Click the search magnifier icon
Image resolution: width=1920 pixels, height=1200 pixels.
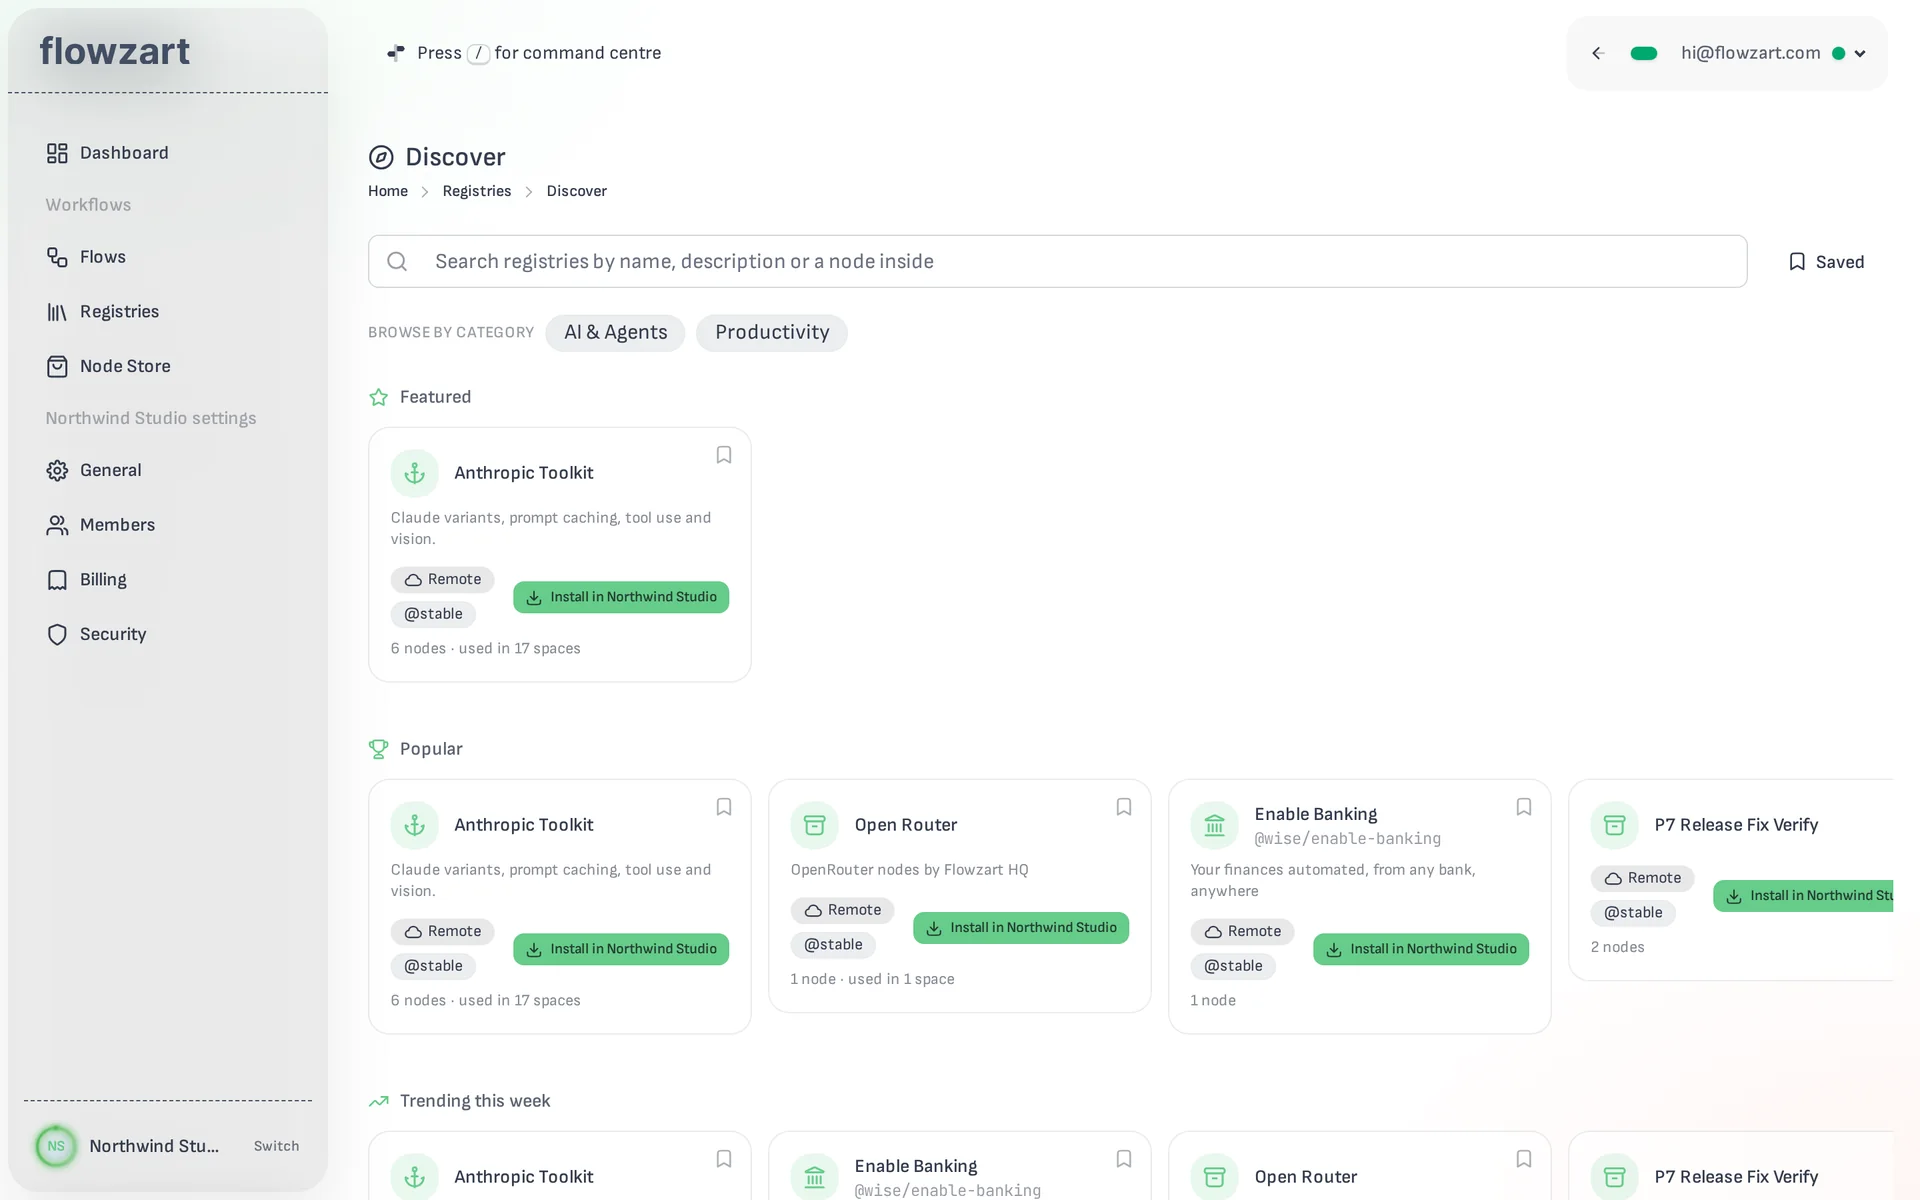397,261
